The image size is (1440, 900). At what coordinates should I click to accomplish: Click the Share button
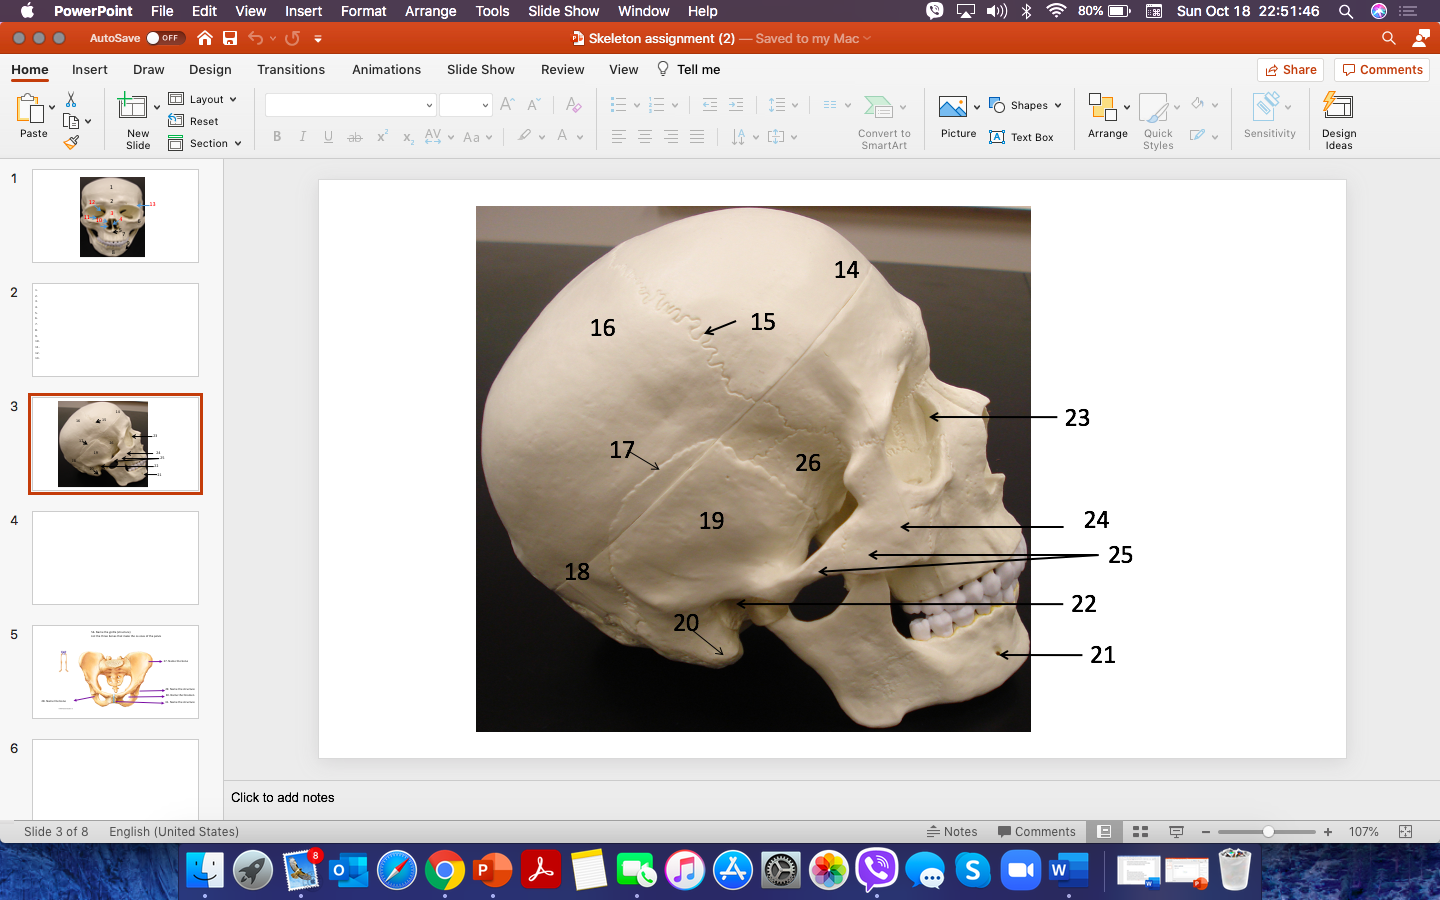point(1290,69)
